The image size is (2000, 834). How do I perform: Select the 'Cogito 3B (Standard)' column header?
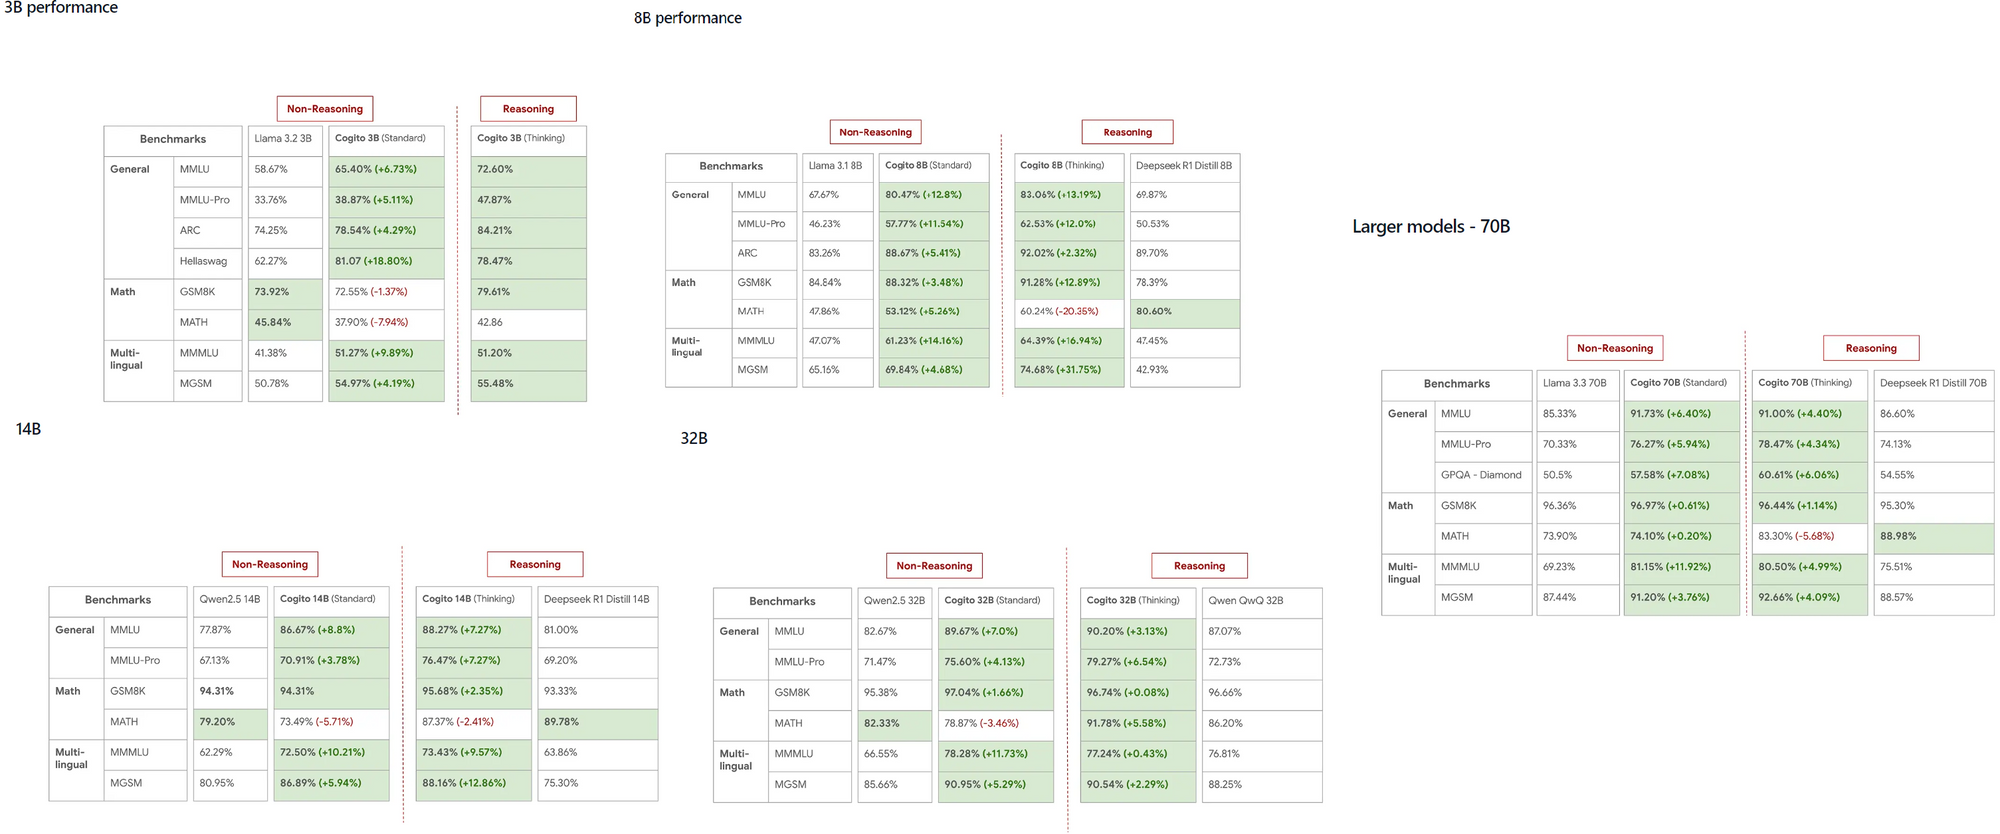coord(386,139)
